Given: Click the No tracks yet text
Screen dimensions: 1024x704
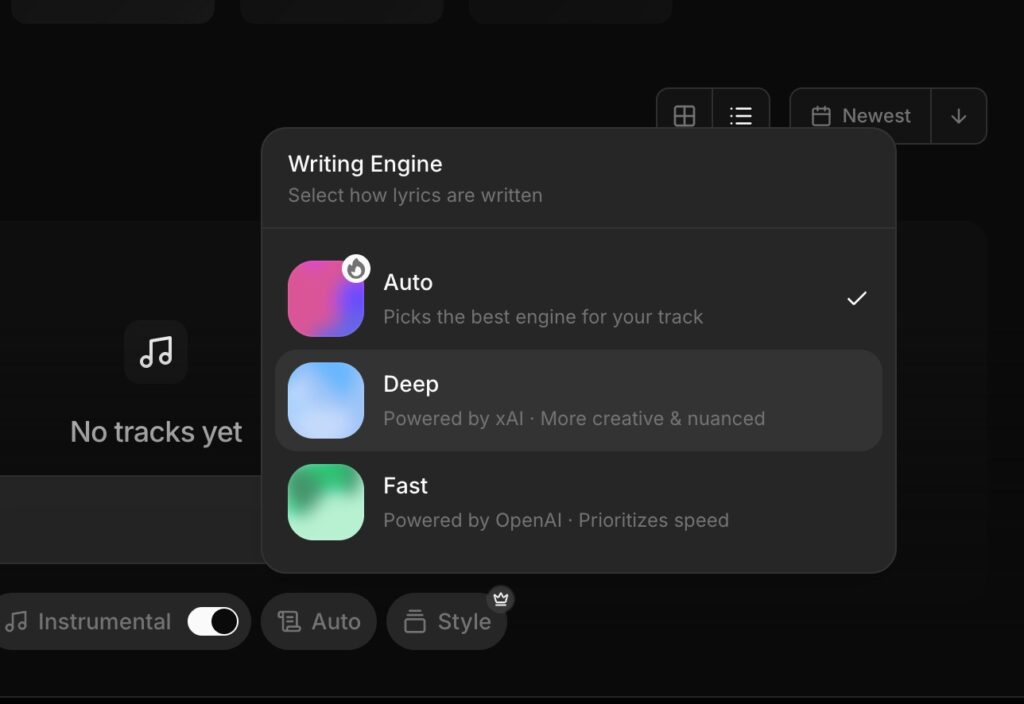Looking at the screenshot, I should 155,431.
